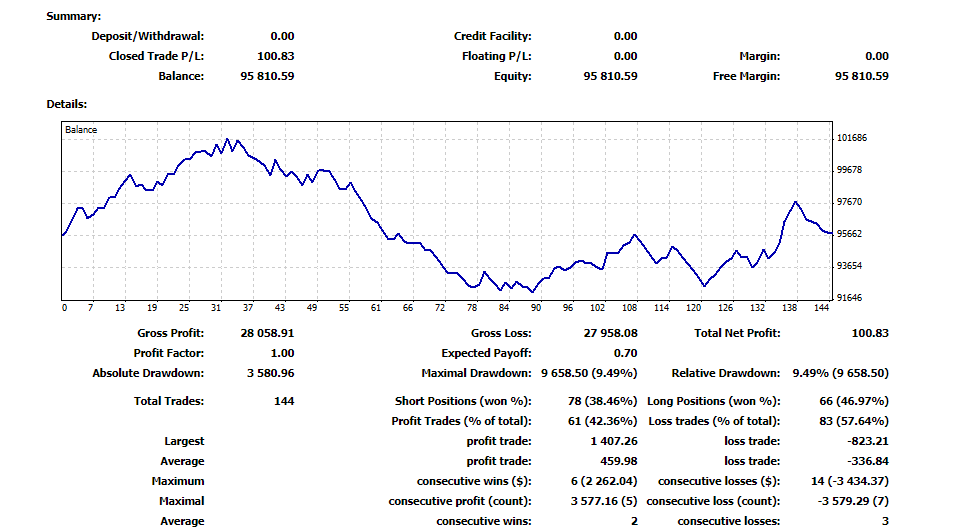Click the Credit Facility label

pyautogui.click(x=492, y=36)
